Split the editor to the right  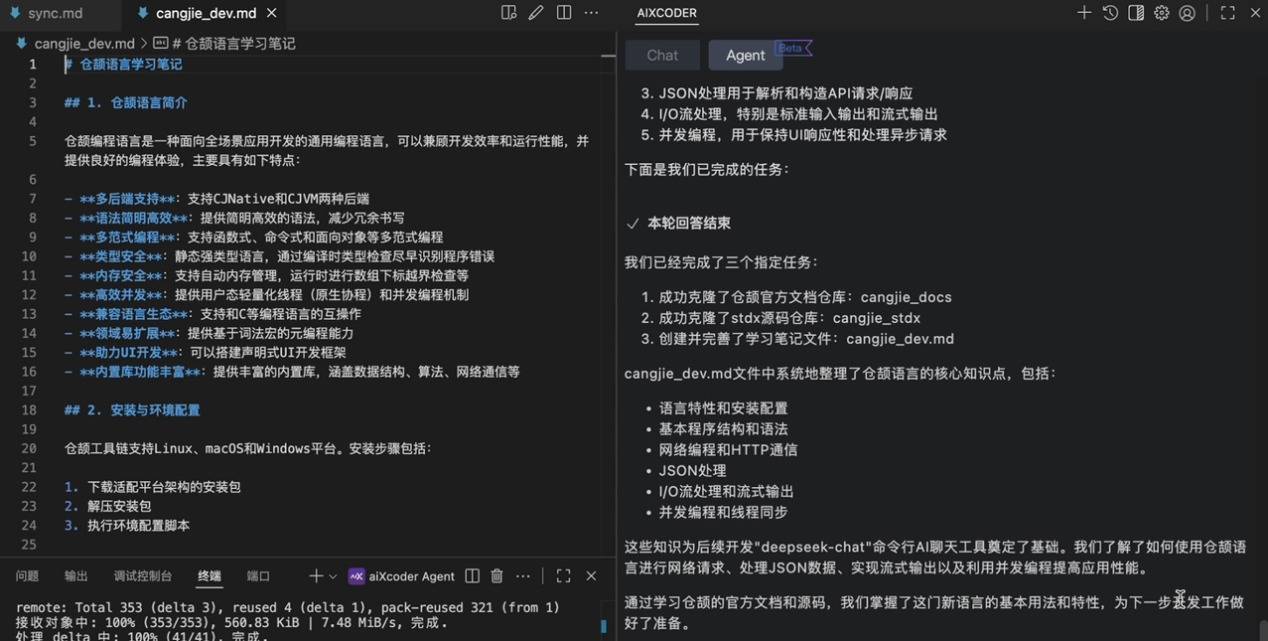coord(564,13)
